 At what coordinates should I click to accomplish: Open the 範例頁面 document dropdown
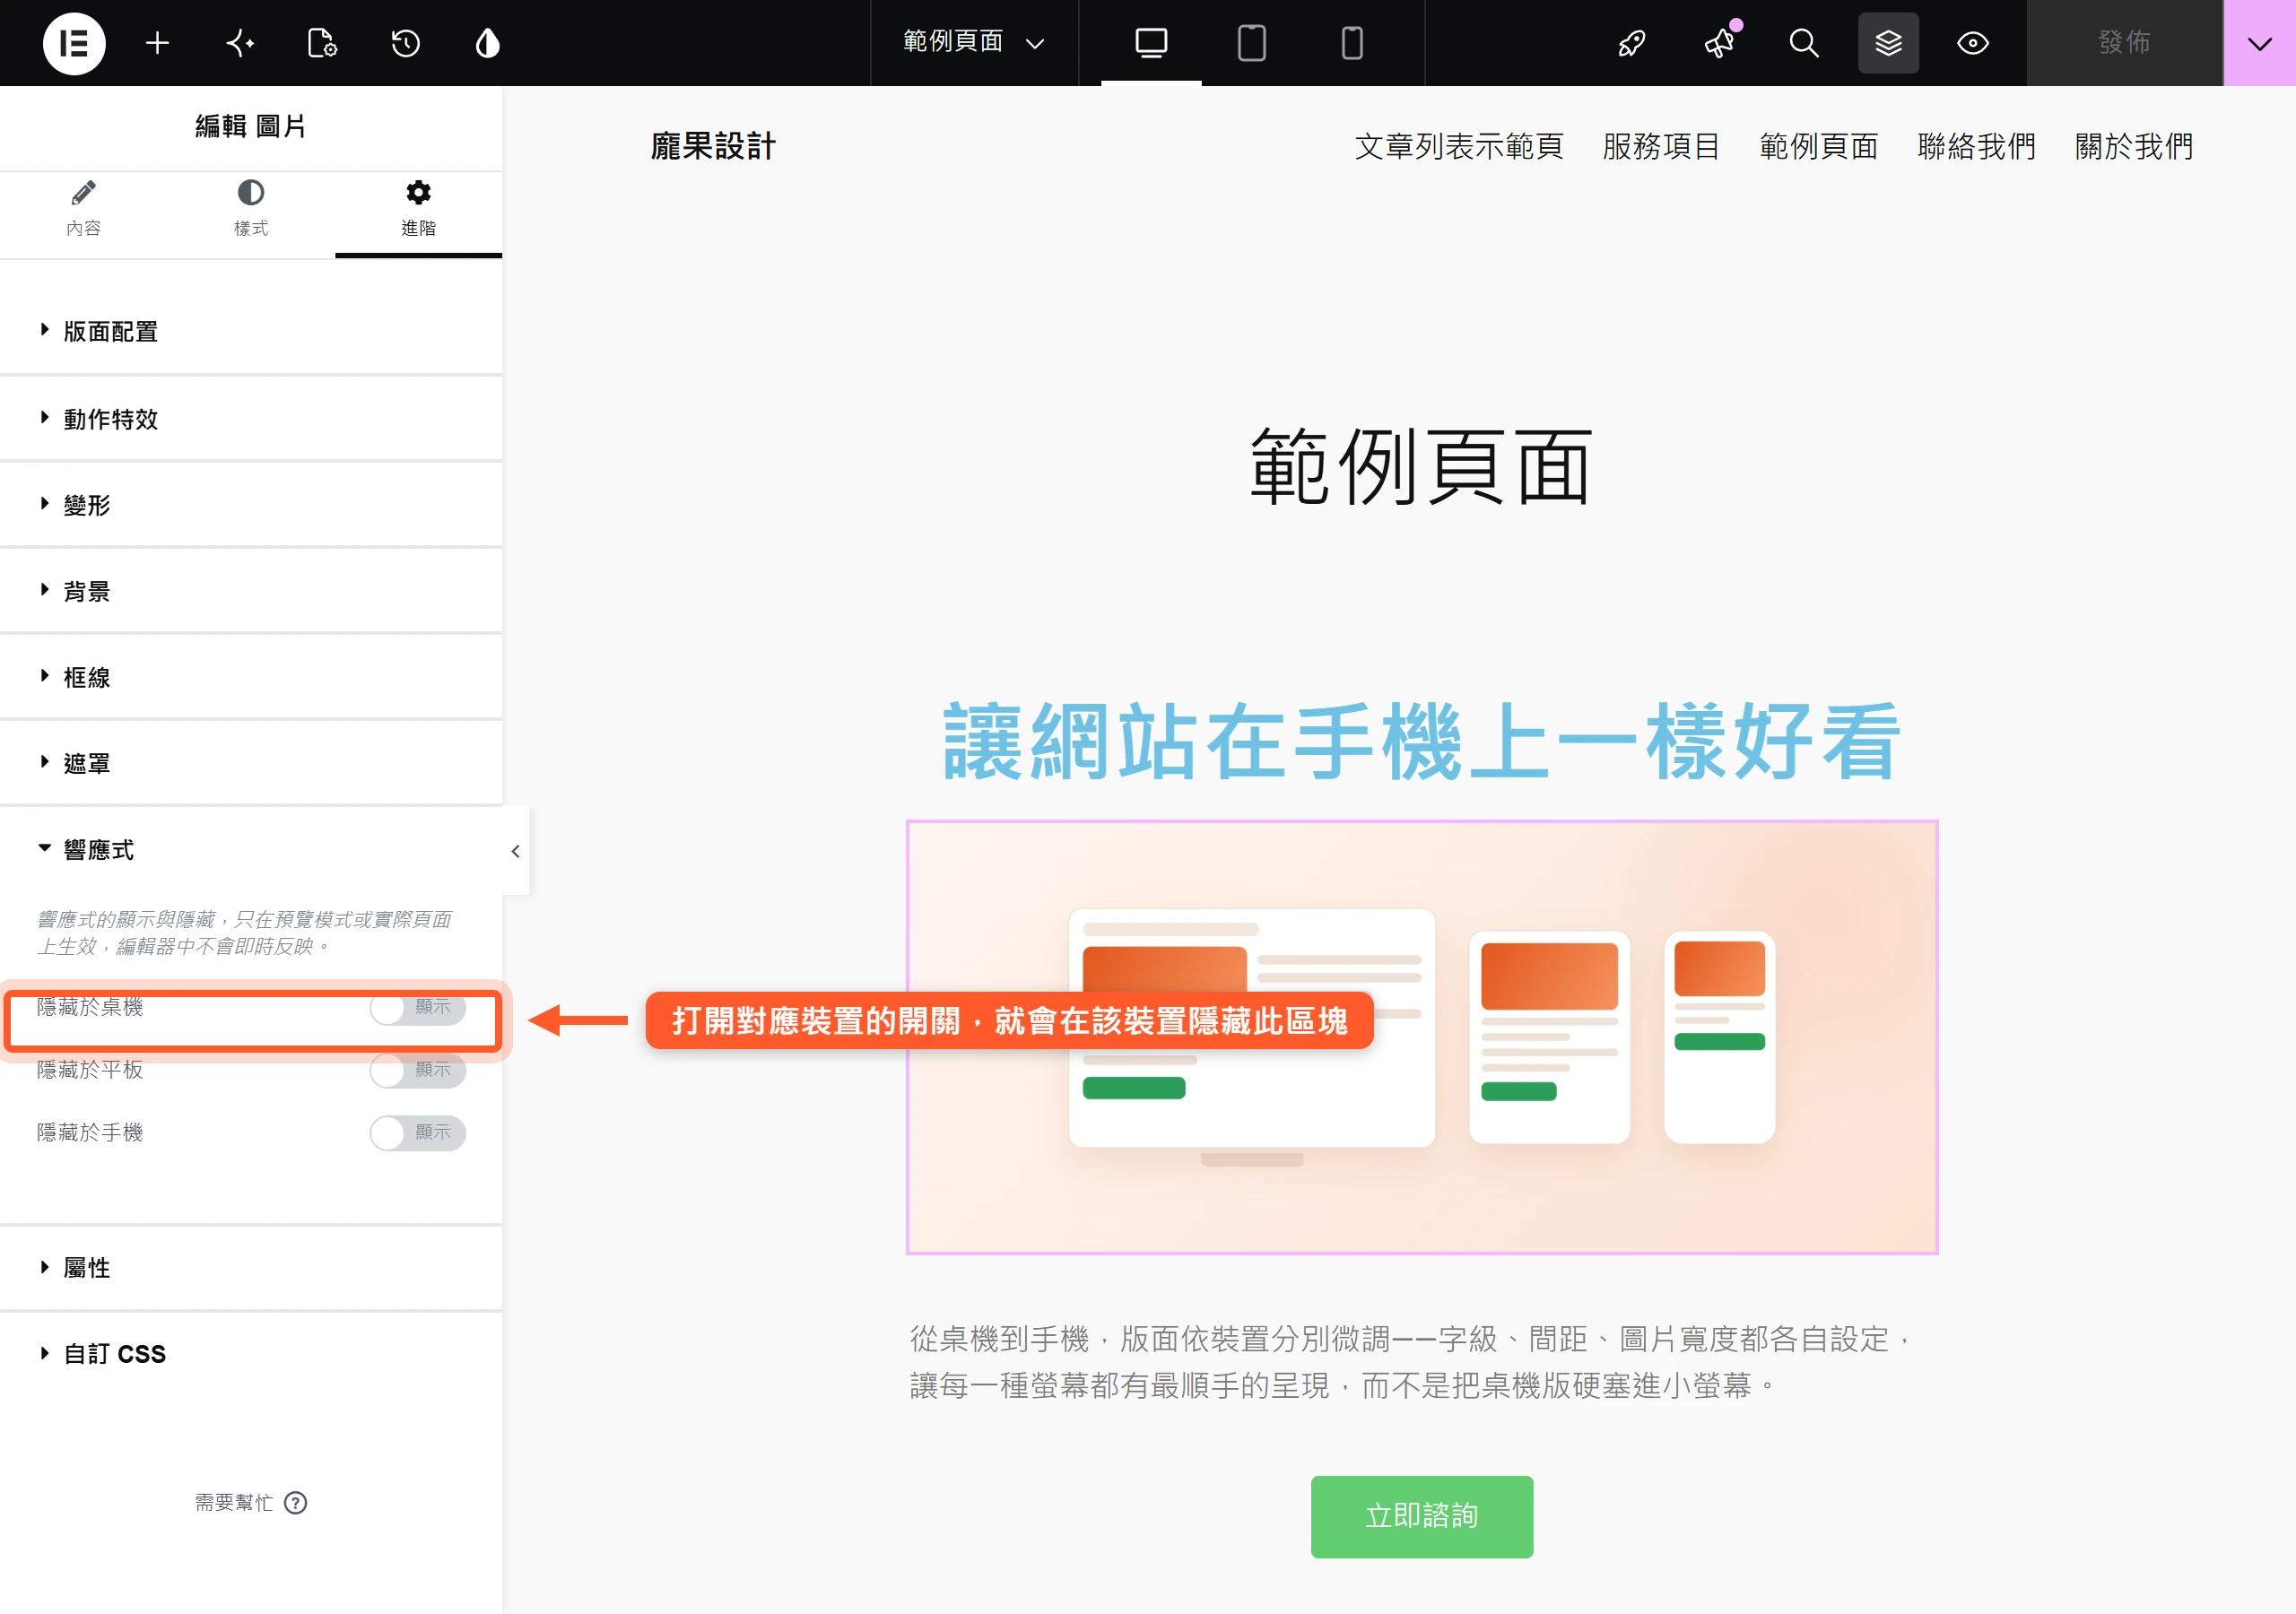(974, 43)
